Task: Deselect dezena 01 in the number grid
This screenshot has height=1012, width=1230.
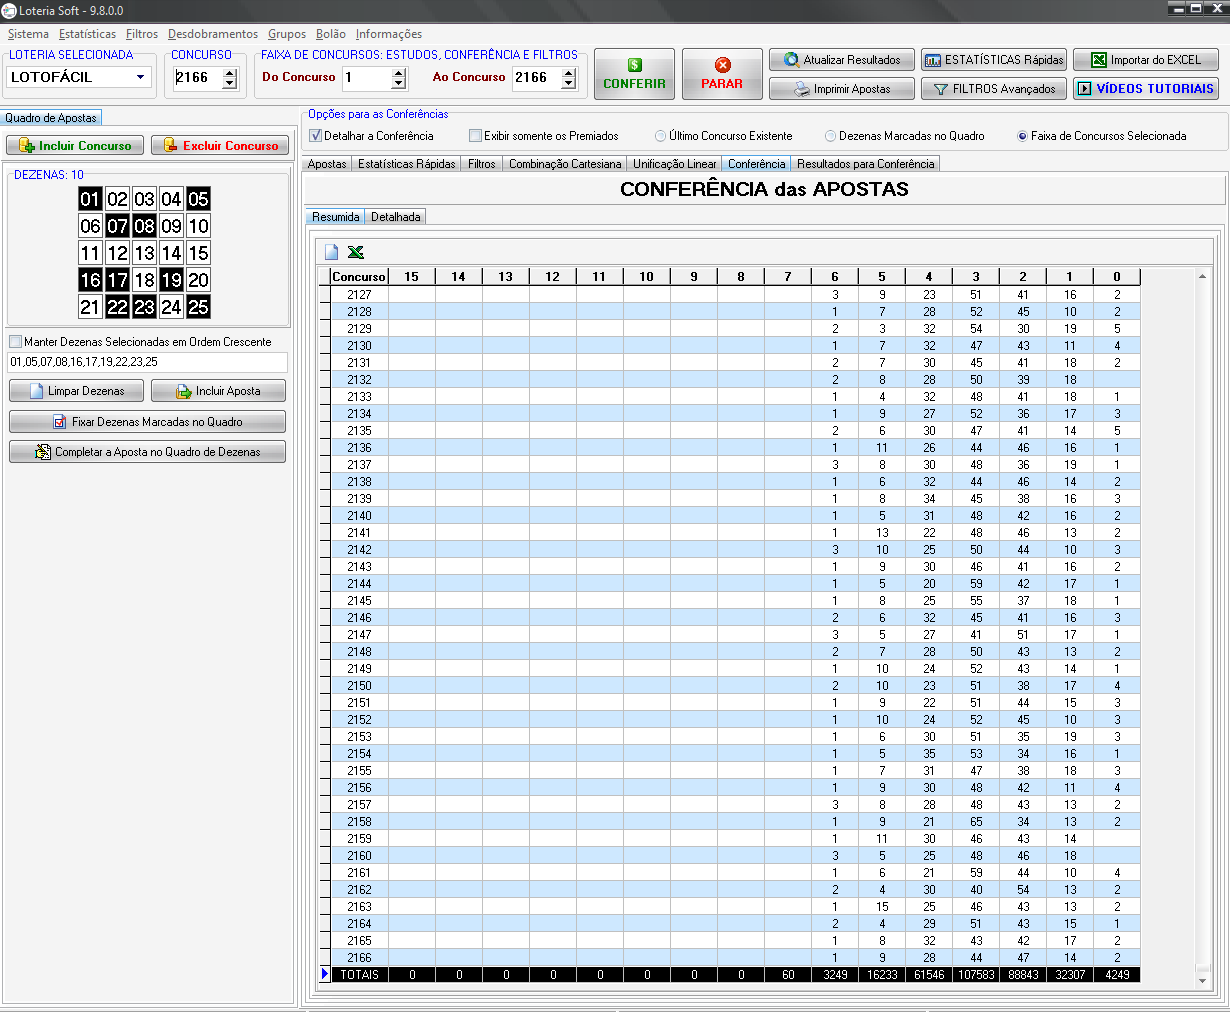Action: (91, 199)
